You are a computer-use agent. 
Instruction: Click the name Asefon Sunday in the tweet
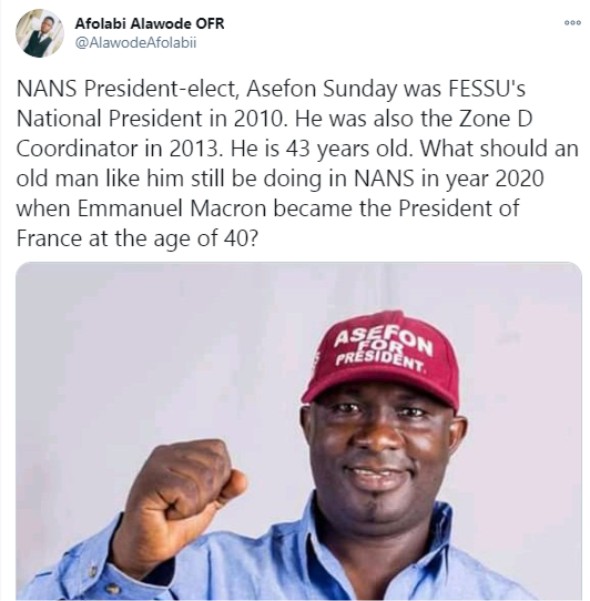[x=321, y=89]
